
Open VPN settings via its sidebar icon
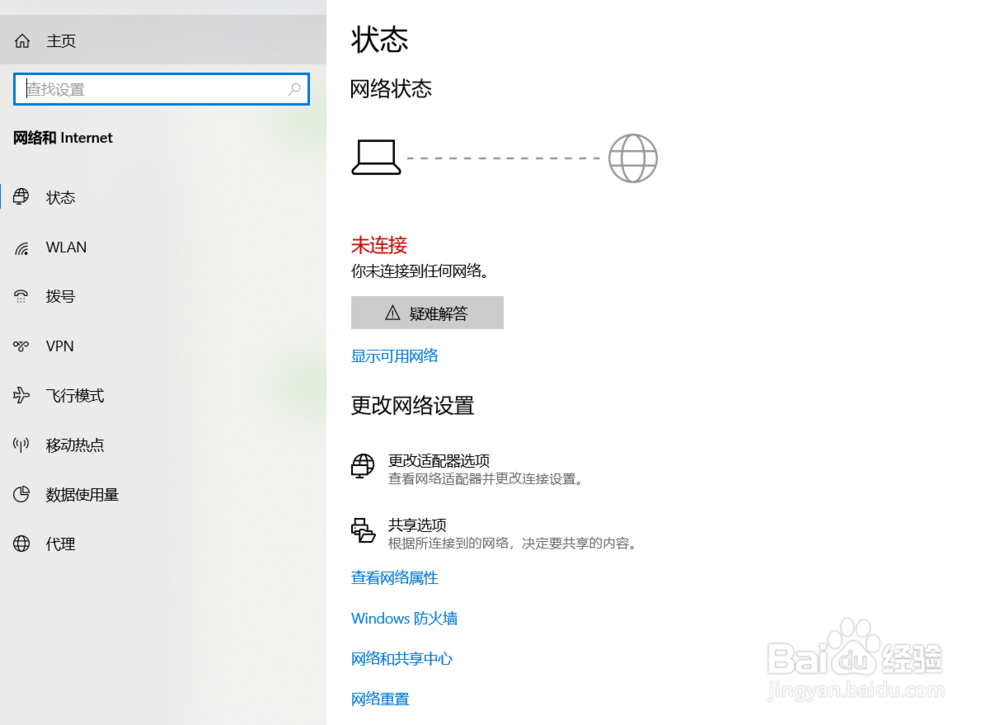pos(20,346)
